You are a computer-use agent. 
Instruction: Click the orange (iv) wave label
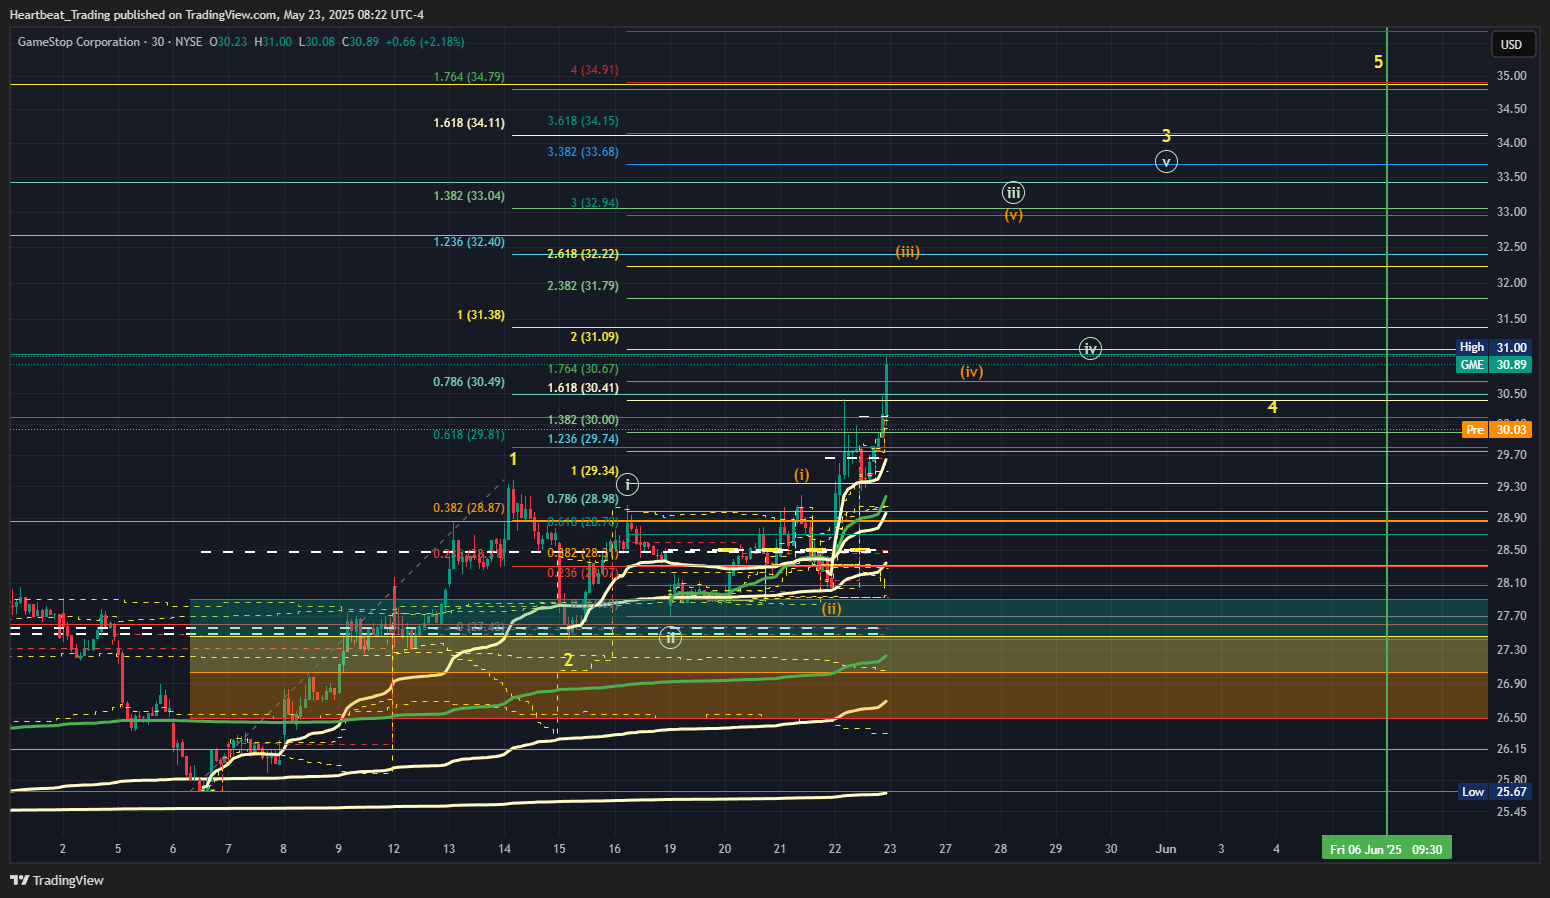tap(972, 371)
